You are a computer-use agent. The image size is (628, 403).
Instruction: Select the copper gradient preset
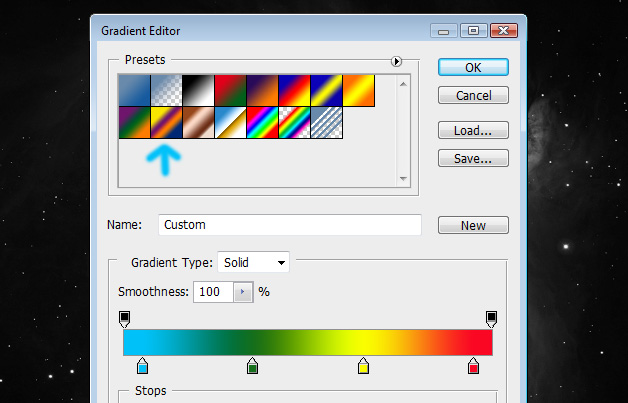click(x=199, y=123)
